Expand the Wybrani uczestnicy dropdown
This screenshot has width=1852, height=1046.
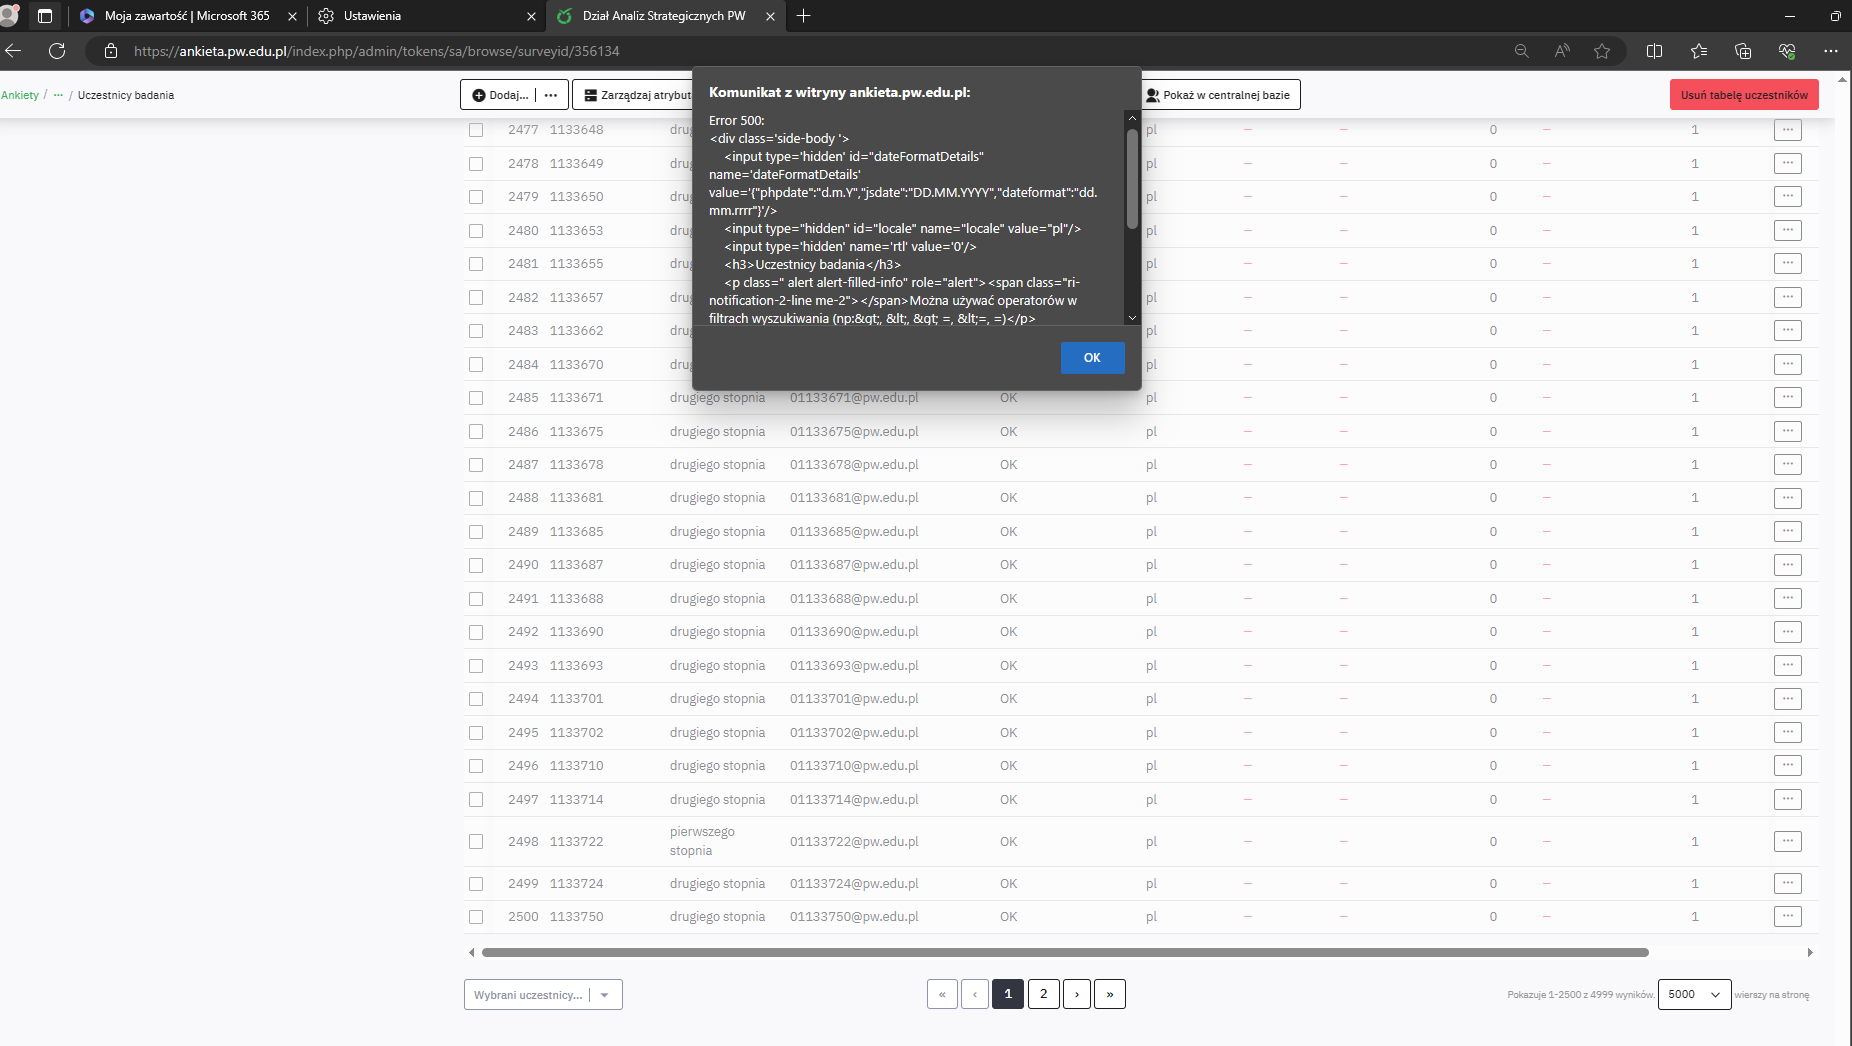[x=605, y=995]
